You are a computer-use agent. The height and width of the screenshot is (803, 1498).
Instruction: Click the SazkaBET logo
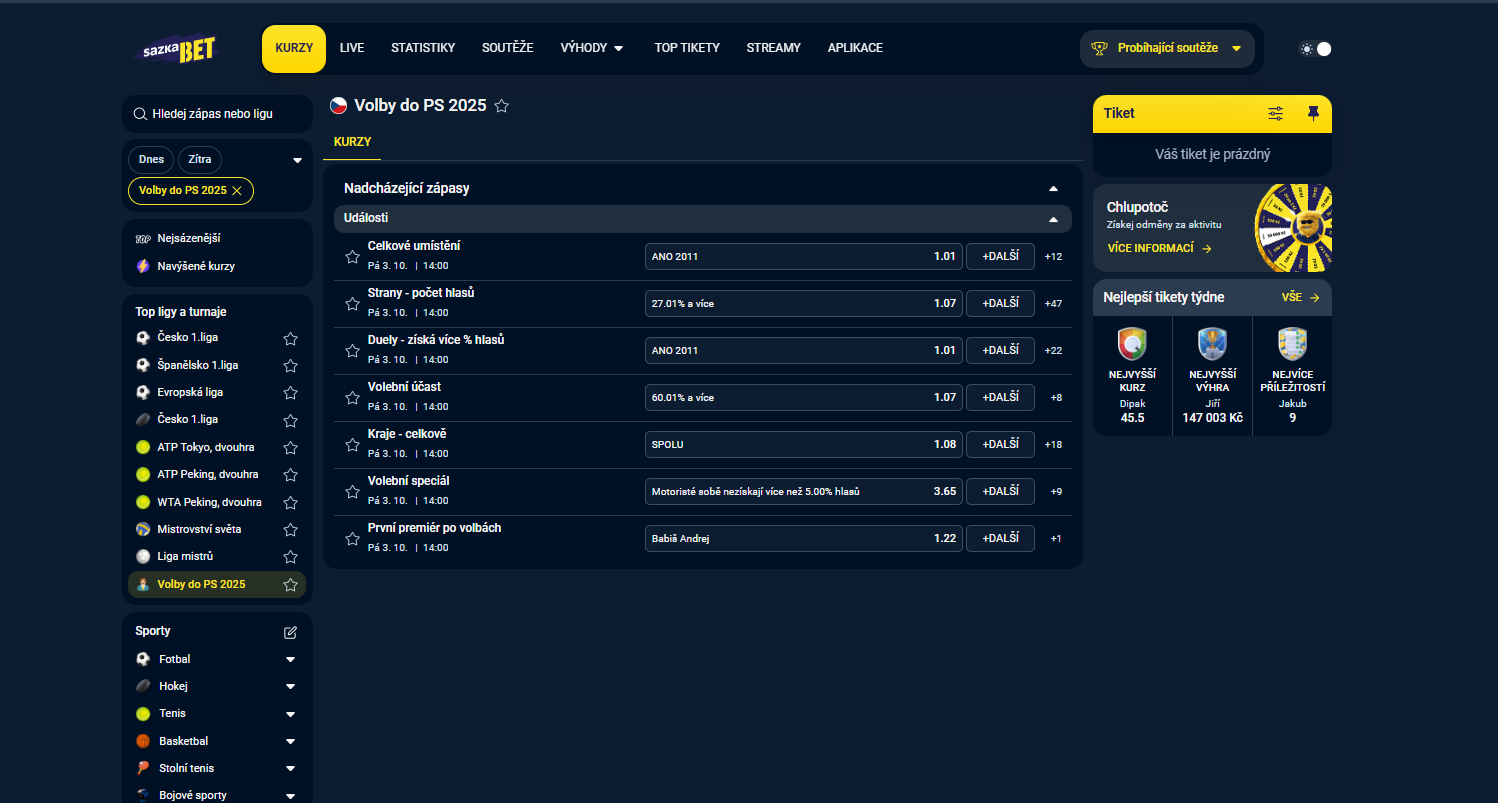(x=175, y=49)
